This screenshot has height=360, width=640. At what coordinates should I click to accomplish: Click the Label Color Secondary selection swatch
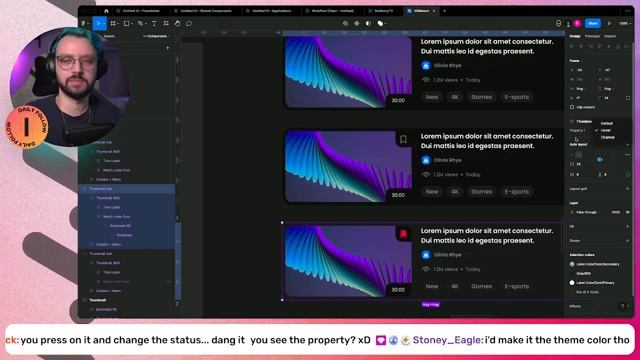(x=572, y=264)
